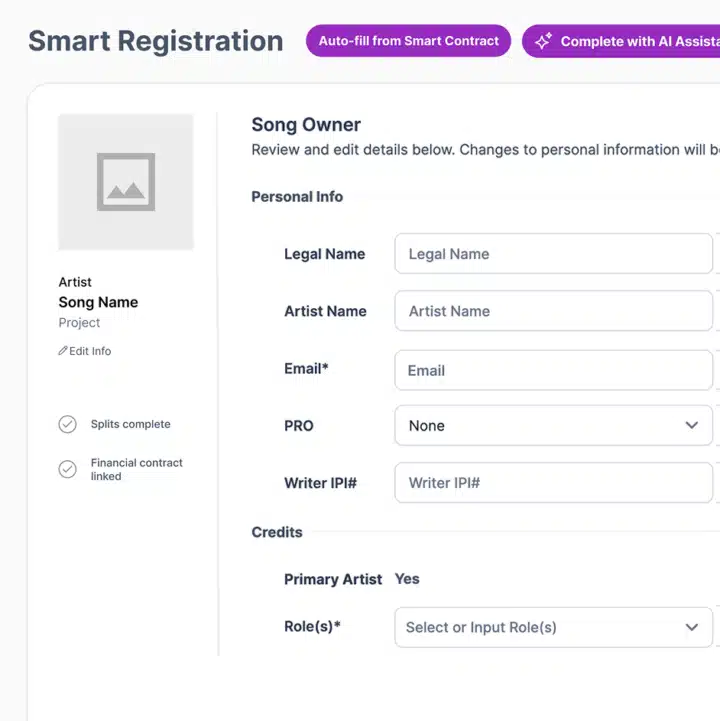Focus the Email input field

pyautogui.click(x=554, y=370)
